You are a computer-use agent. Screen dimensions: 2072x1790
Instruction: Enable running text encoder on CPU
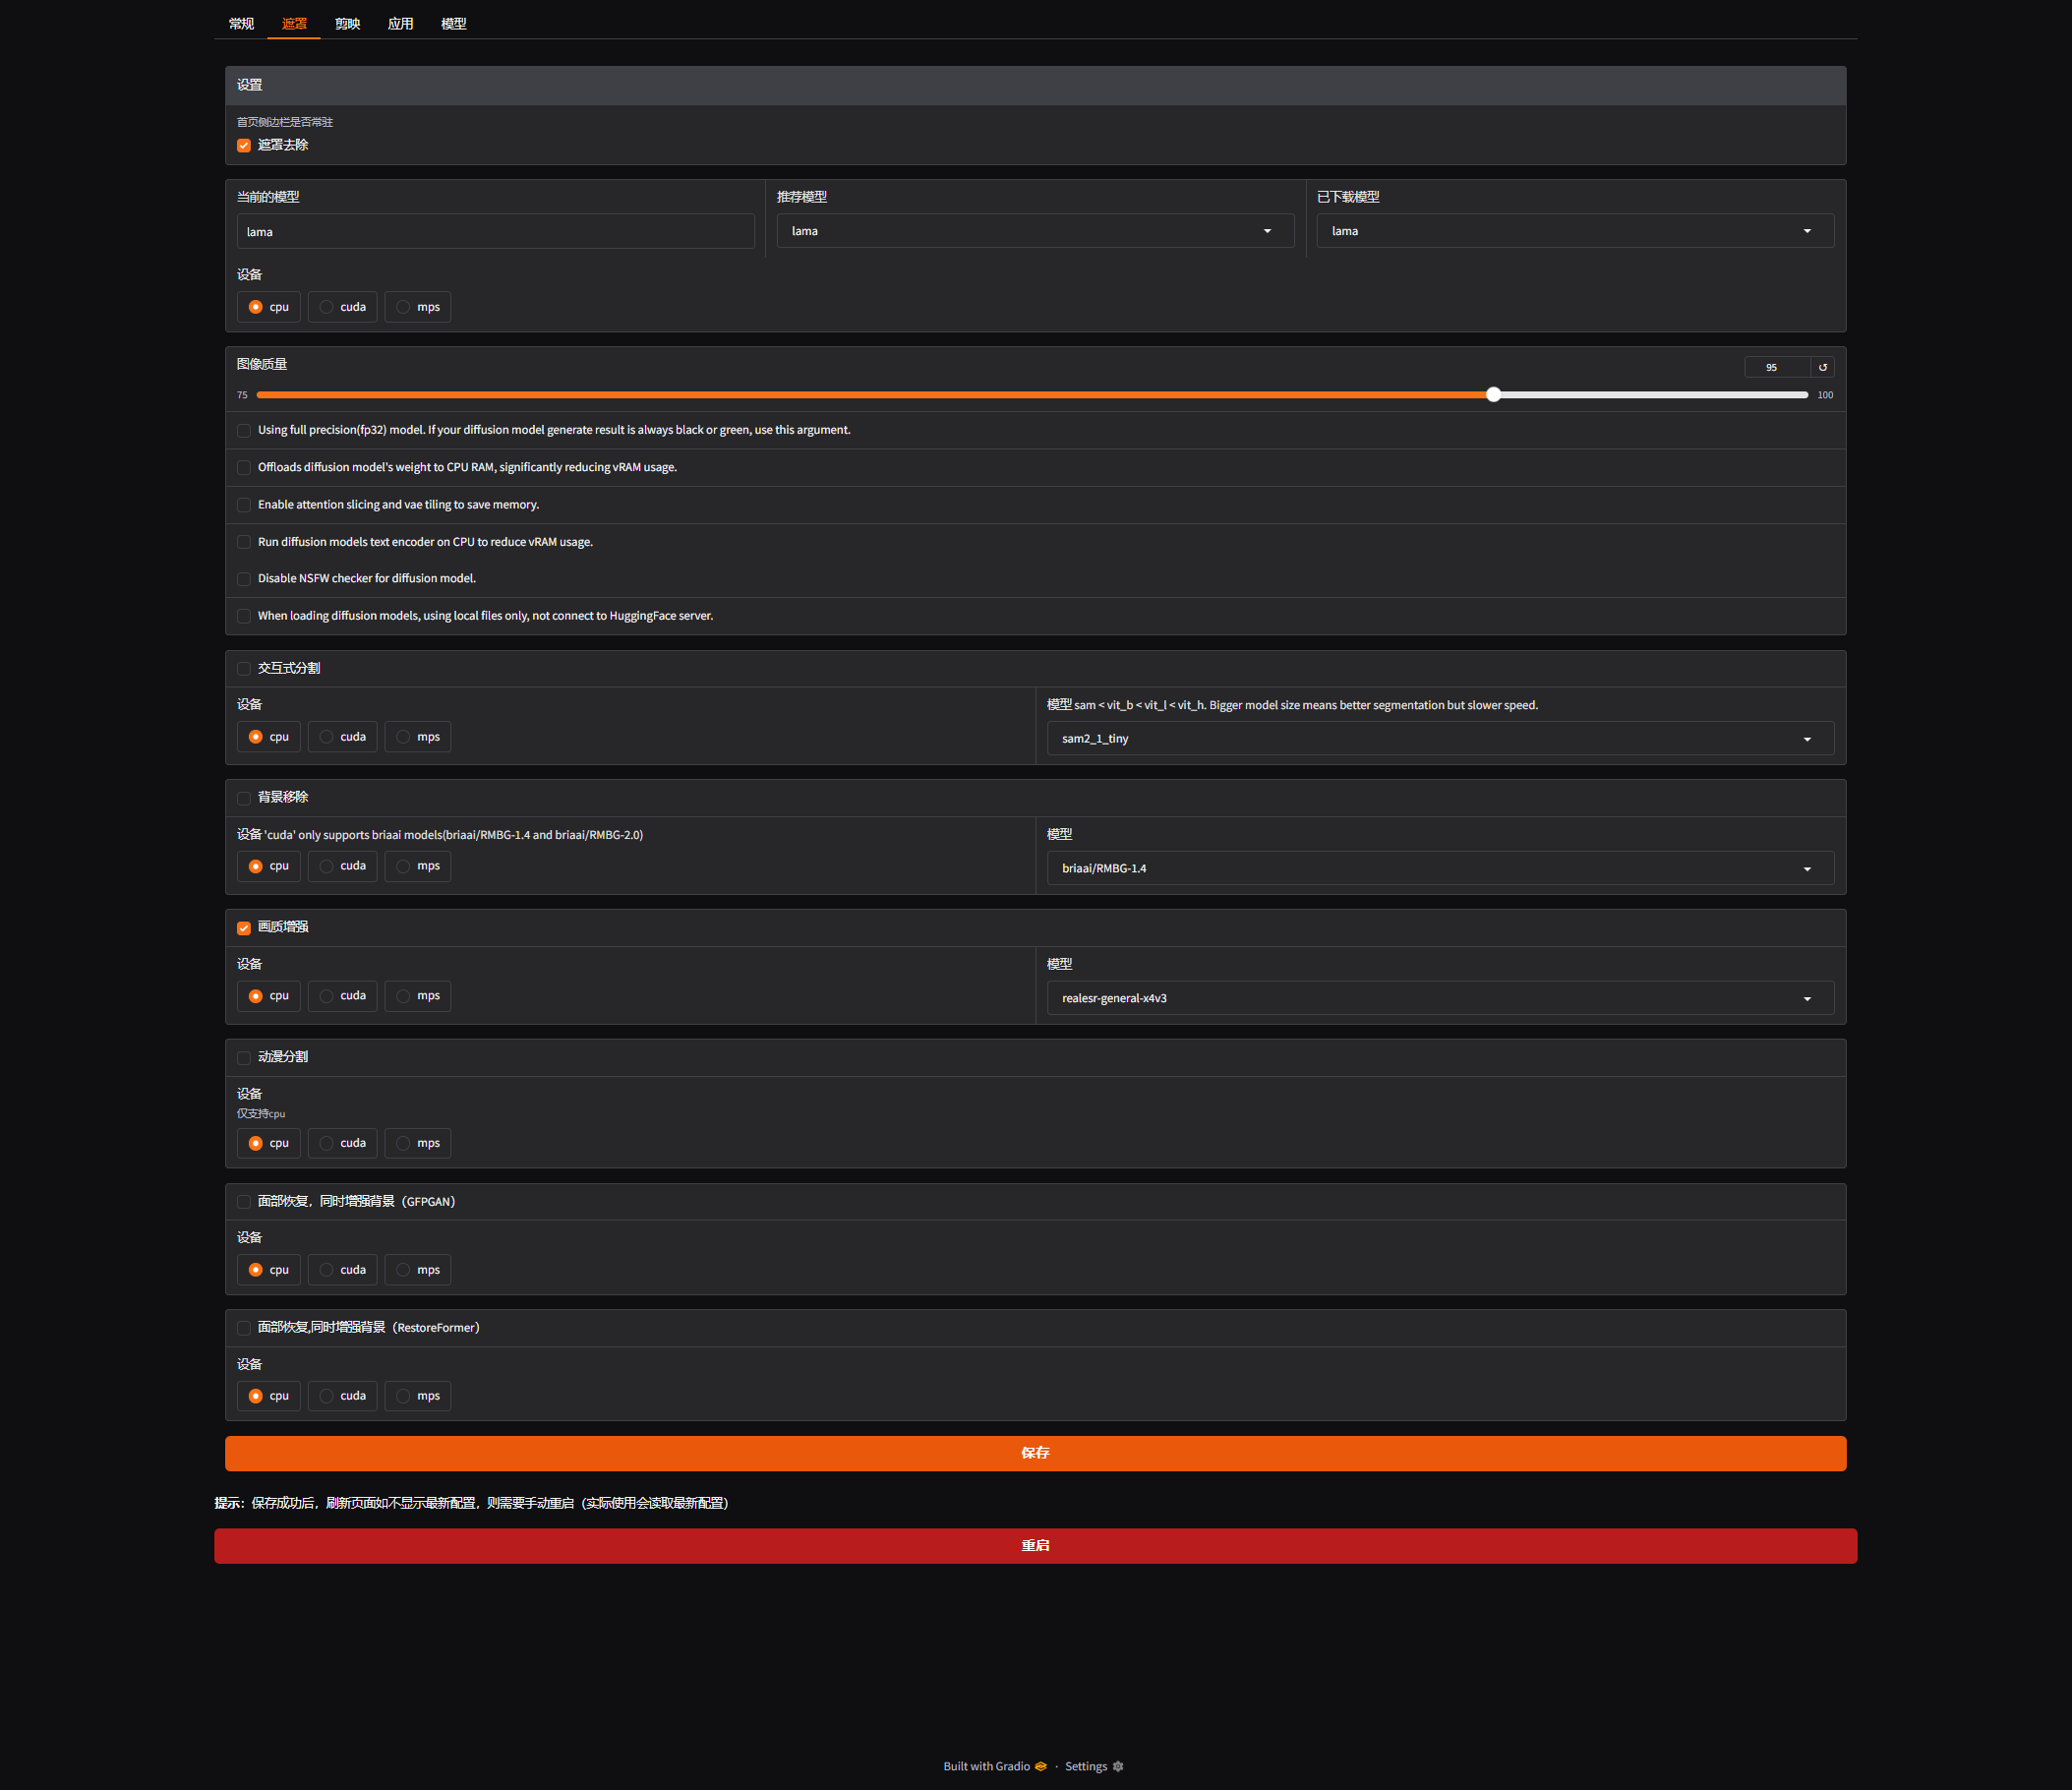point(244,542)
